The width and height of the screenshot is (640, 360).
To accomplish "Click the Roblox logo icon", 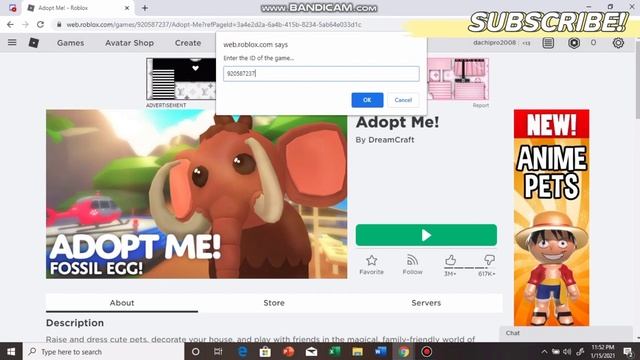I will click(34, 42).
